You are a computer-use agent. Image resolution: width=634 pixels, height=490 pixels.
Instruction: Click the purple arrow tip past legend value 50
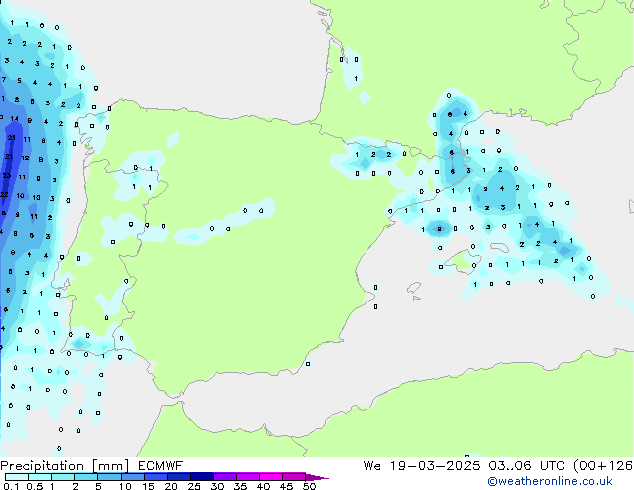click(x=317, y=477)
